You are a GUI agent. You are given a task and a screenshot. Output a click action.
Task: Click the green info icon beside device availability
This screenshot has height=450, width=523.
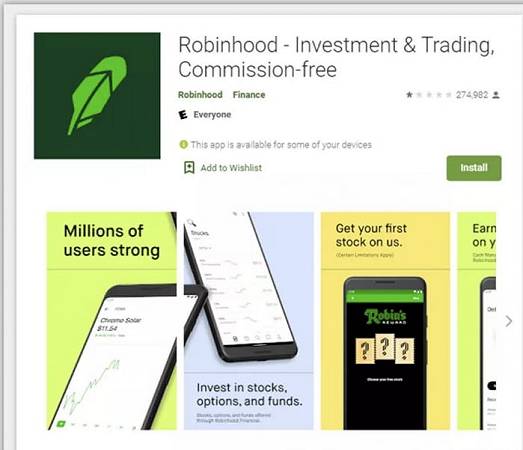(183, 144)
